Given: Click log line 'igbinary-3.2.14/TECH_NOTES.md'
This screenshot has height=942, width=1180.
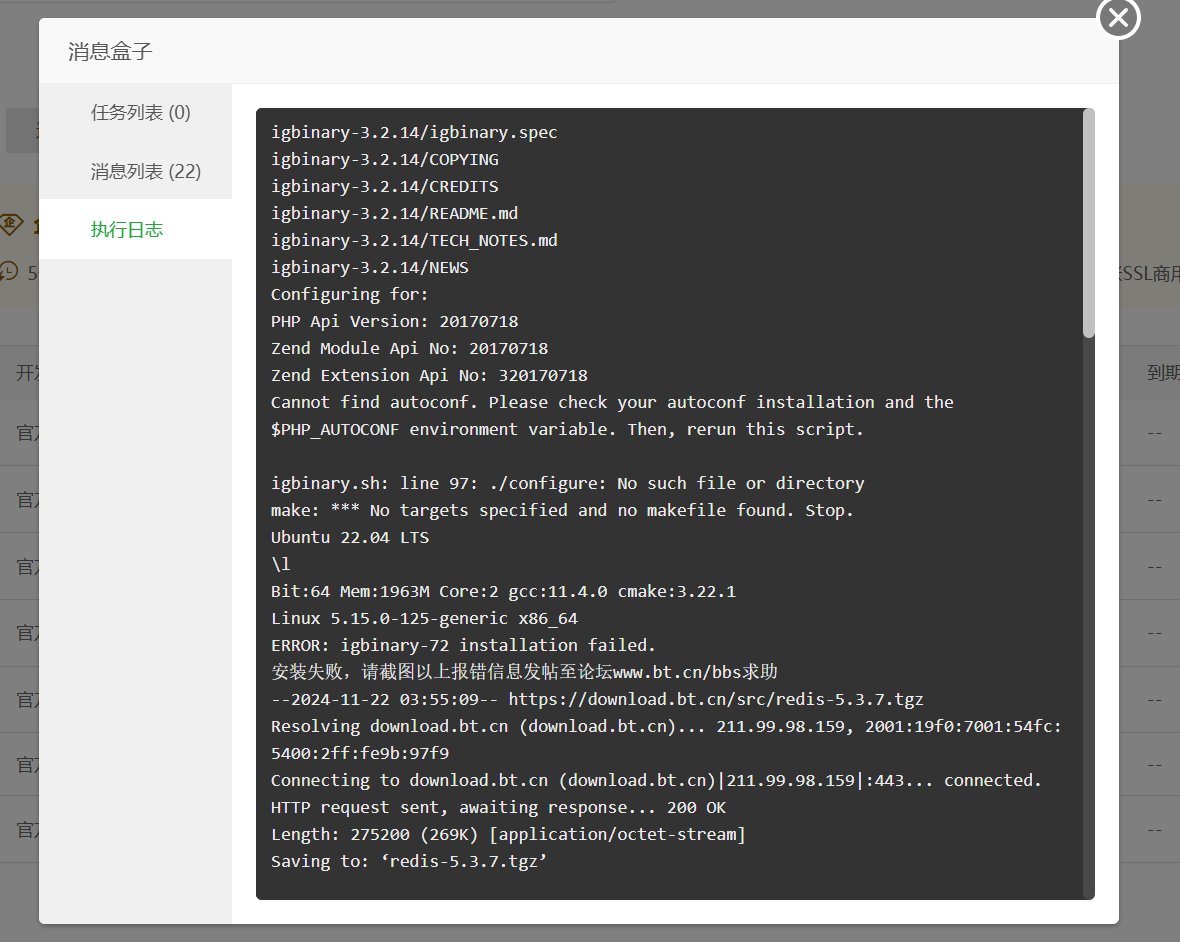Looking at the screenshot, I should [x=414, y=241].
